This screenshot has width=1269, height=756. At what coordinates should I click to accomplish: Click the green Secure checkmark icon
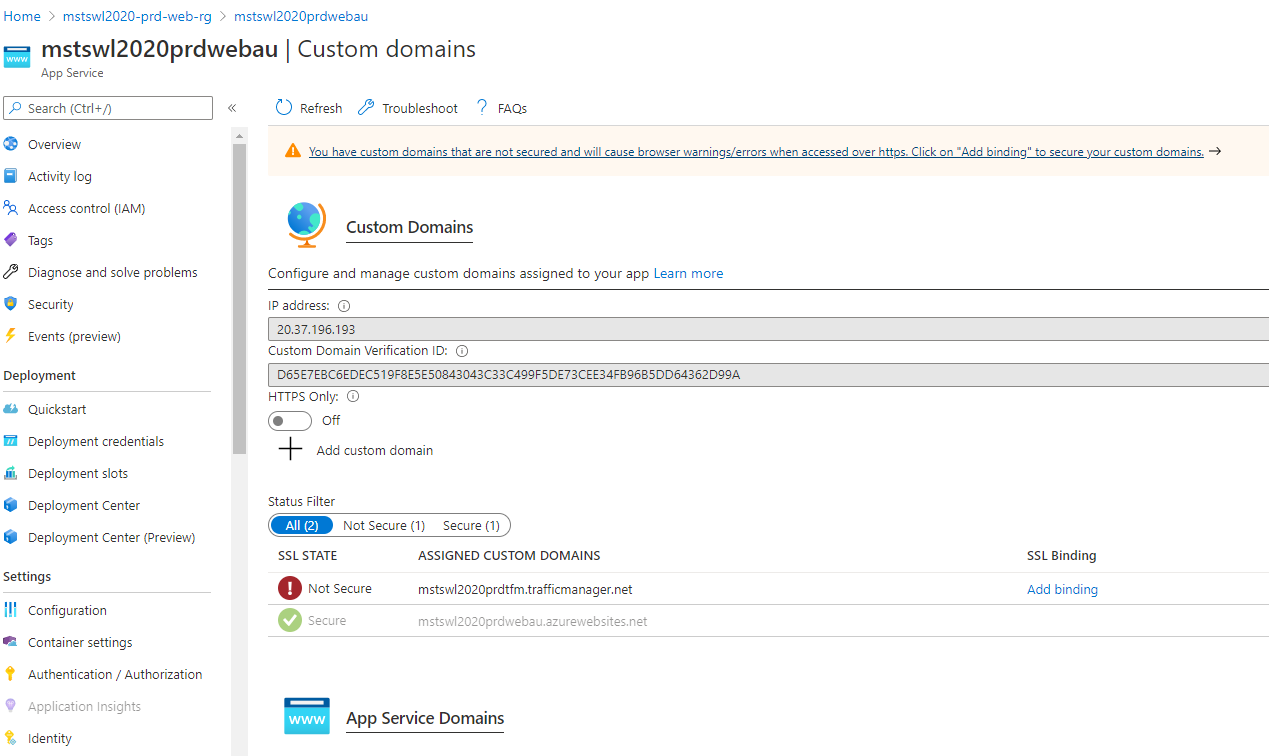point(290,621)
